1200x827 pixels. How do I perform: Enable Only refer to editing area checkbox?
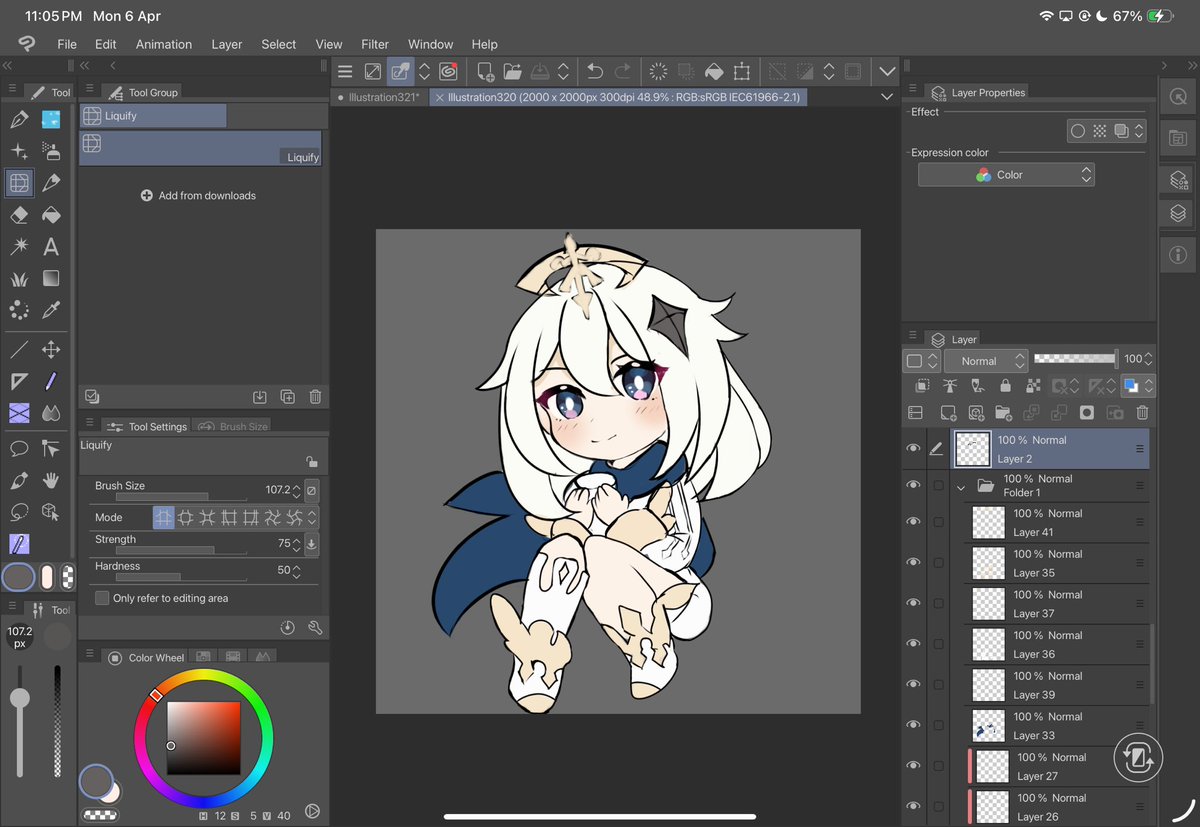[x=102, y=598]
